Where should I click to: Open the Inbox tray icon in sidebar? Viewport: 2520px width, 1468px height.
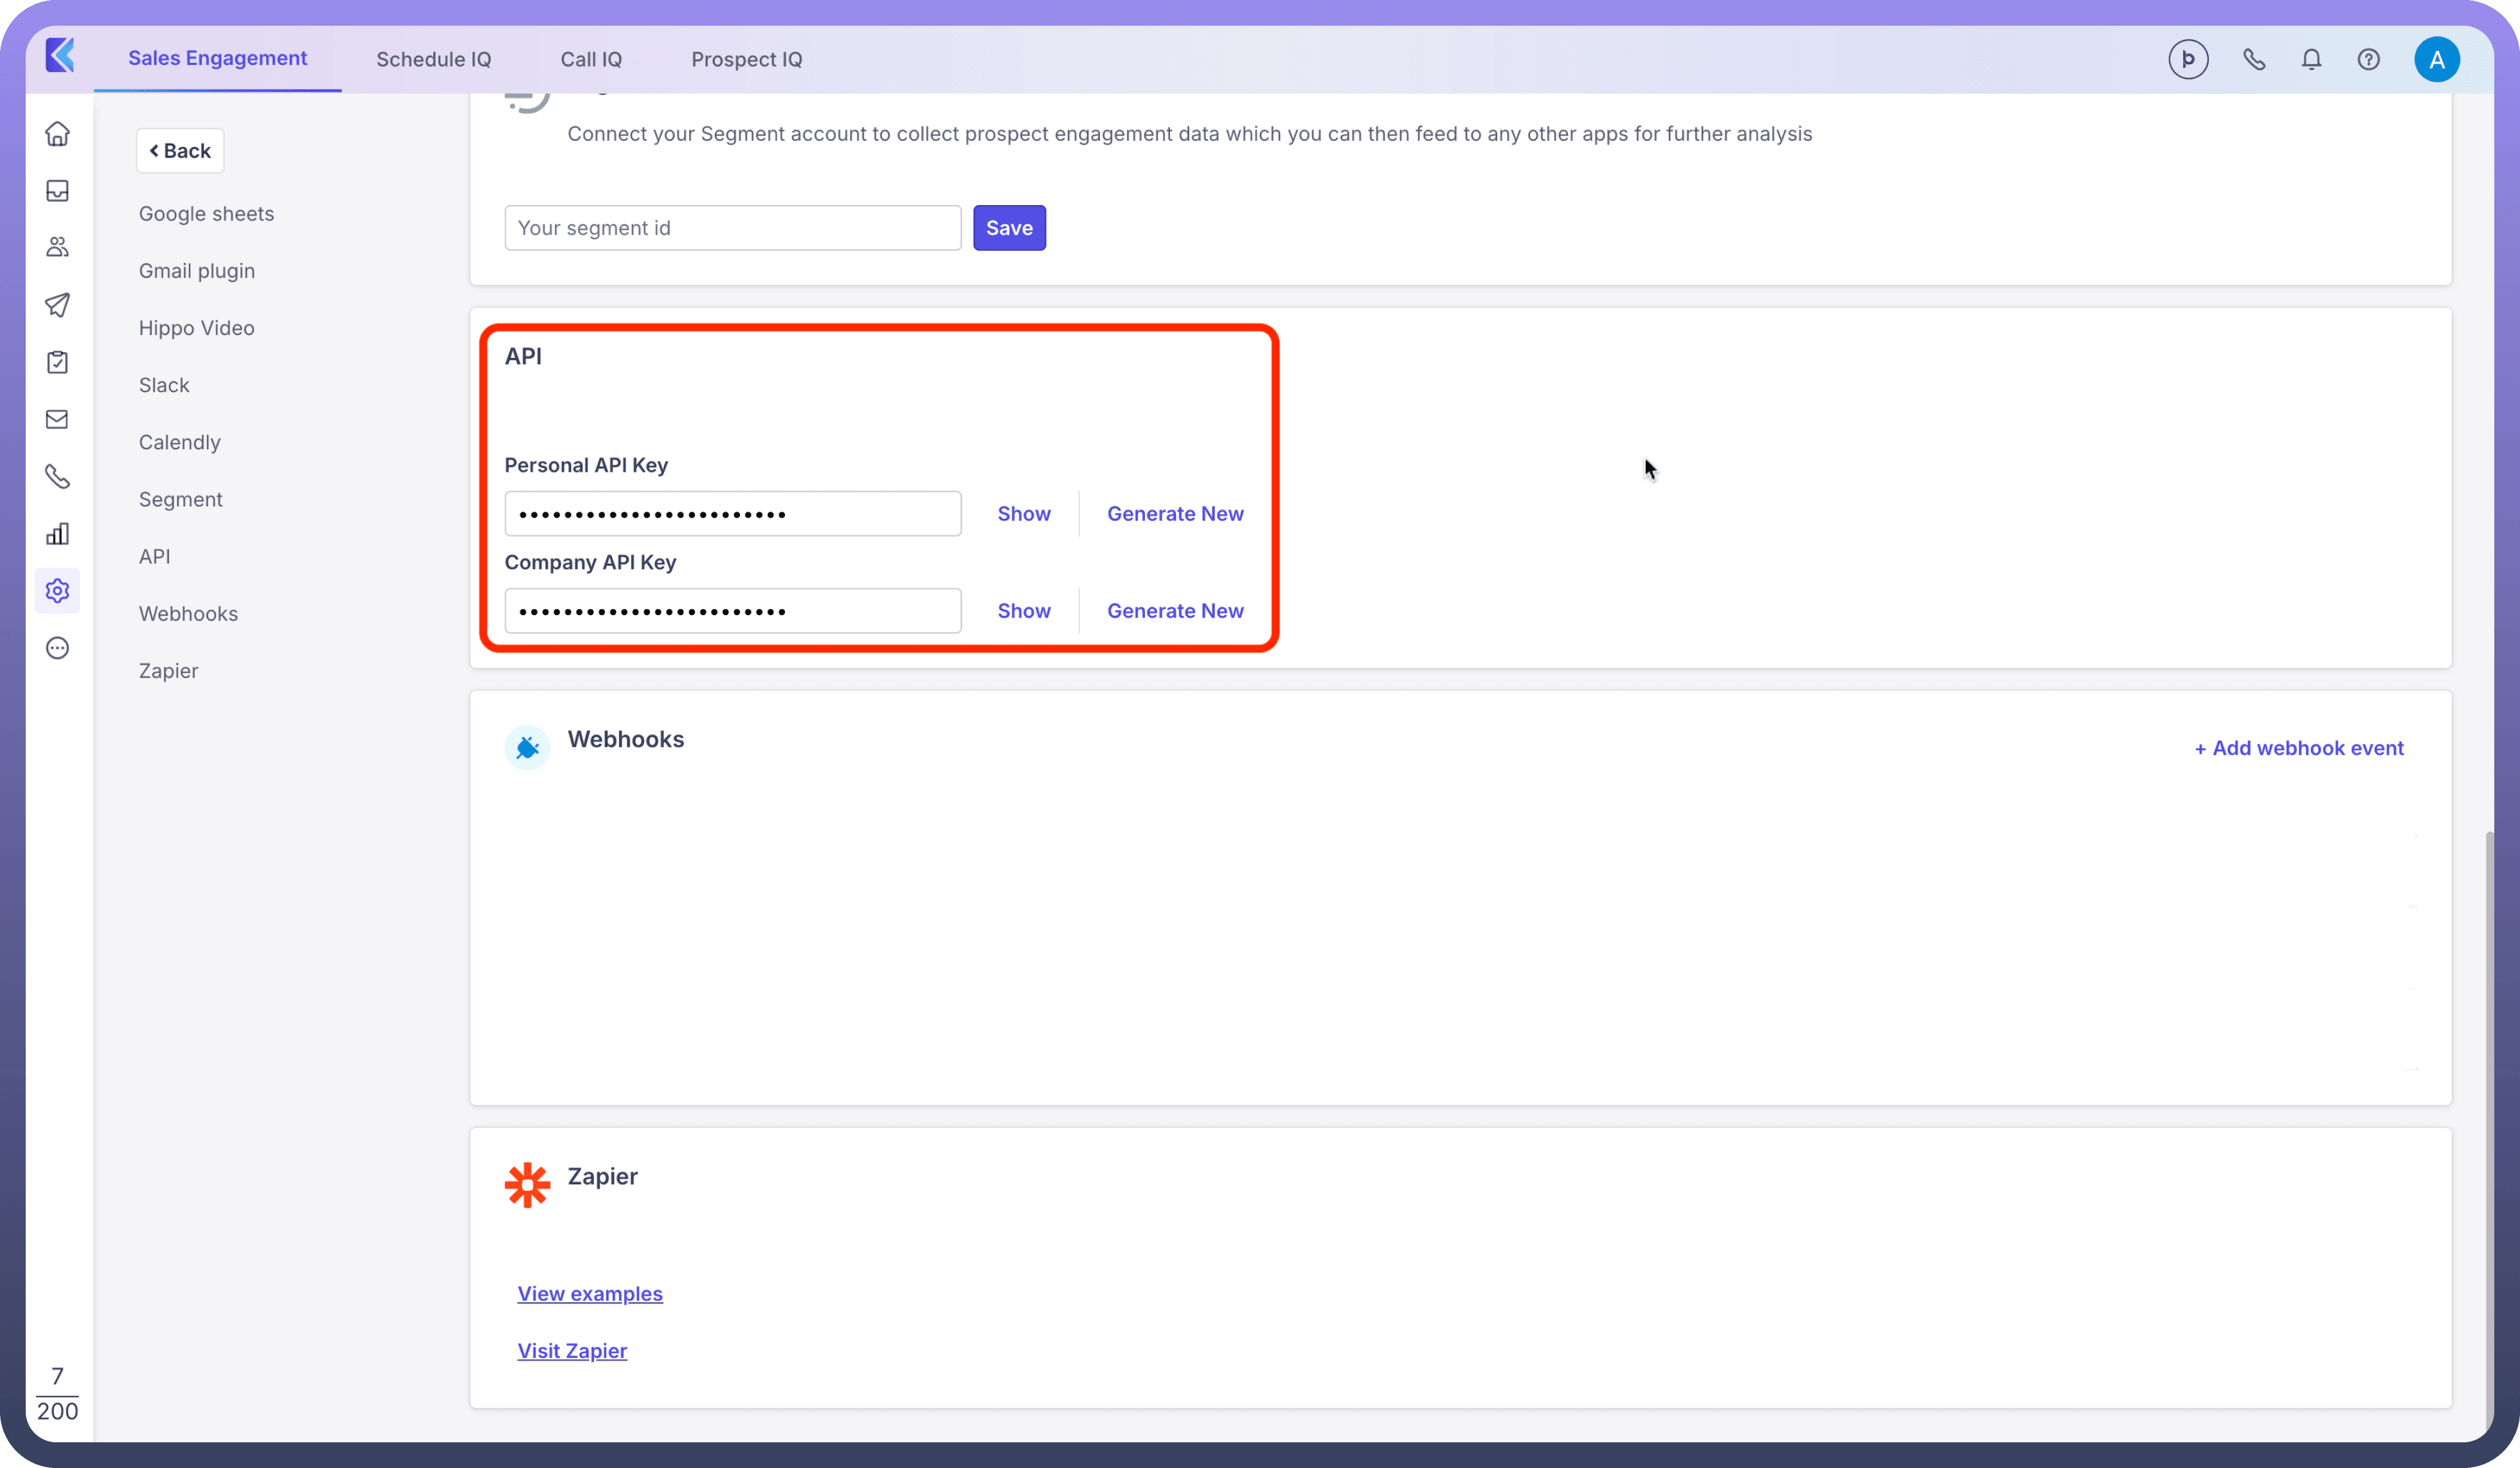point(57,191)
